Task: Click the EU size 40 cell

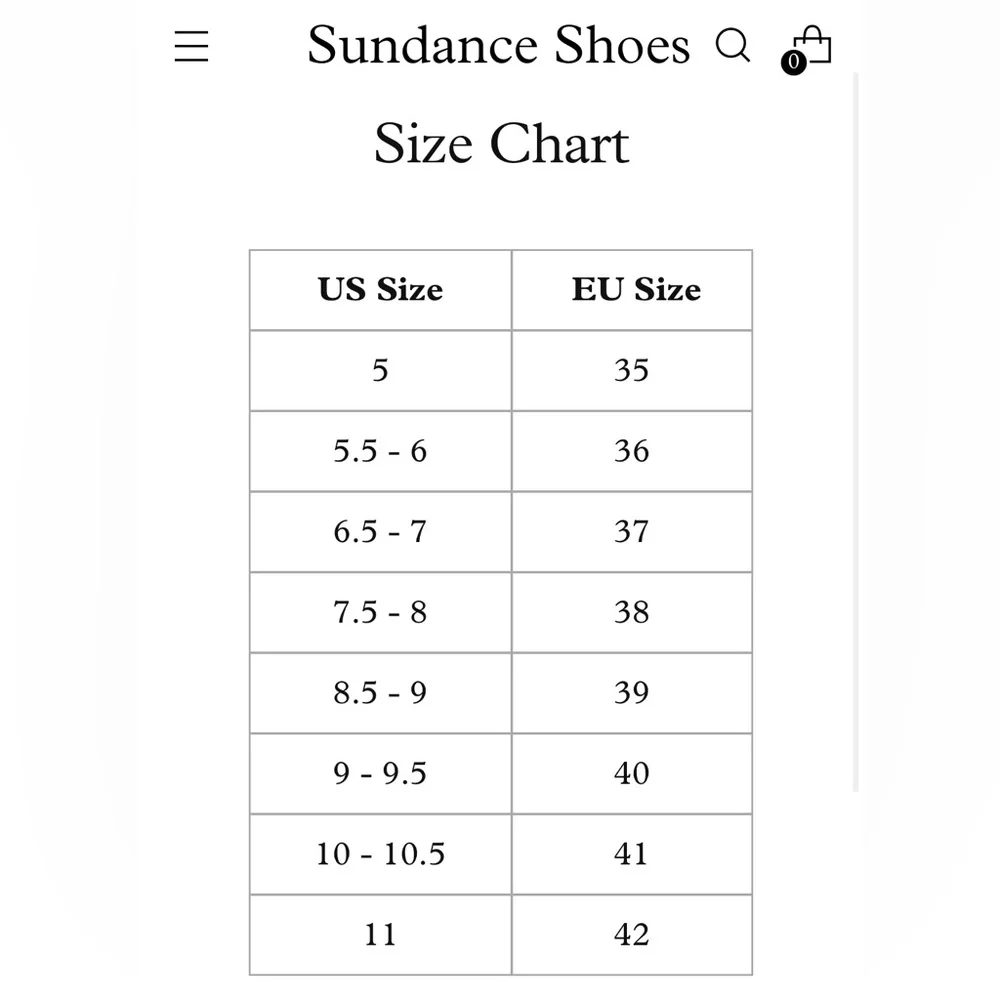Action: (632, 773)
